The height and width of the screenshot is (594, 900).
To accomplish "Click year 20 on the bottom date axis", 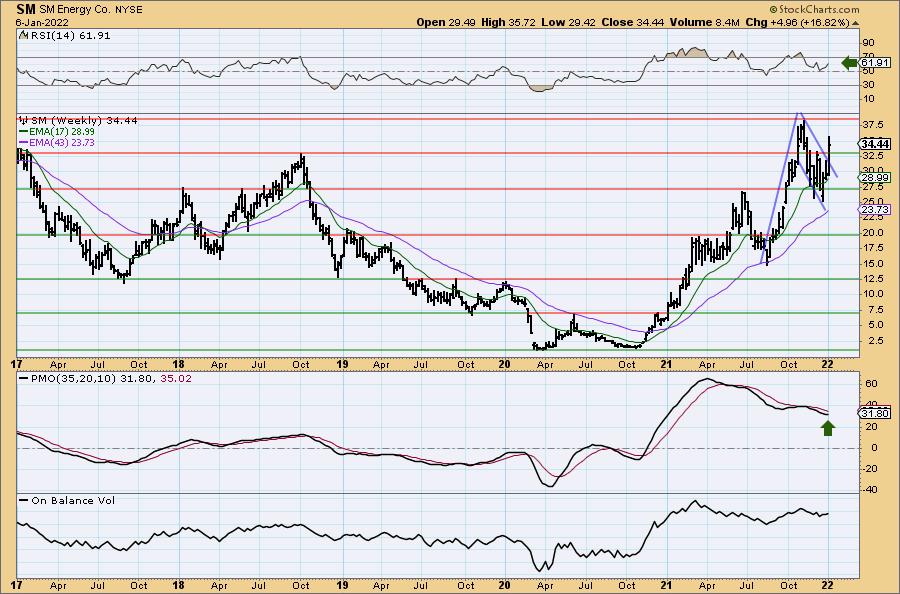I will click(504, 585).
